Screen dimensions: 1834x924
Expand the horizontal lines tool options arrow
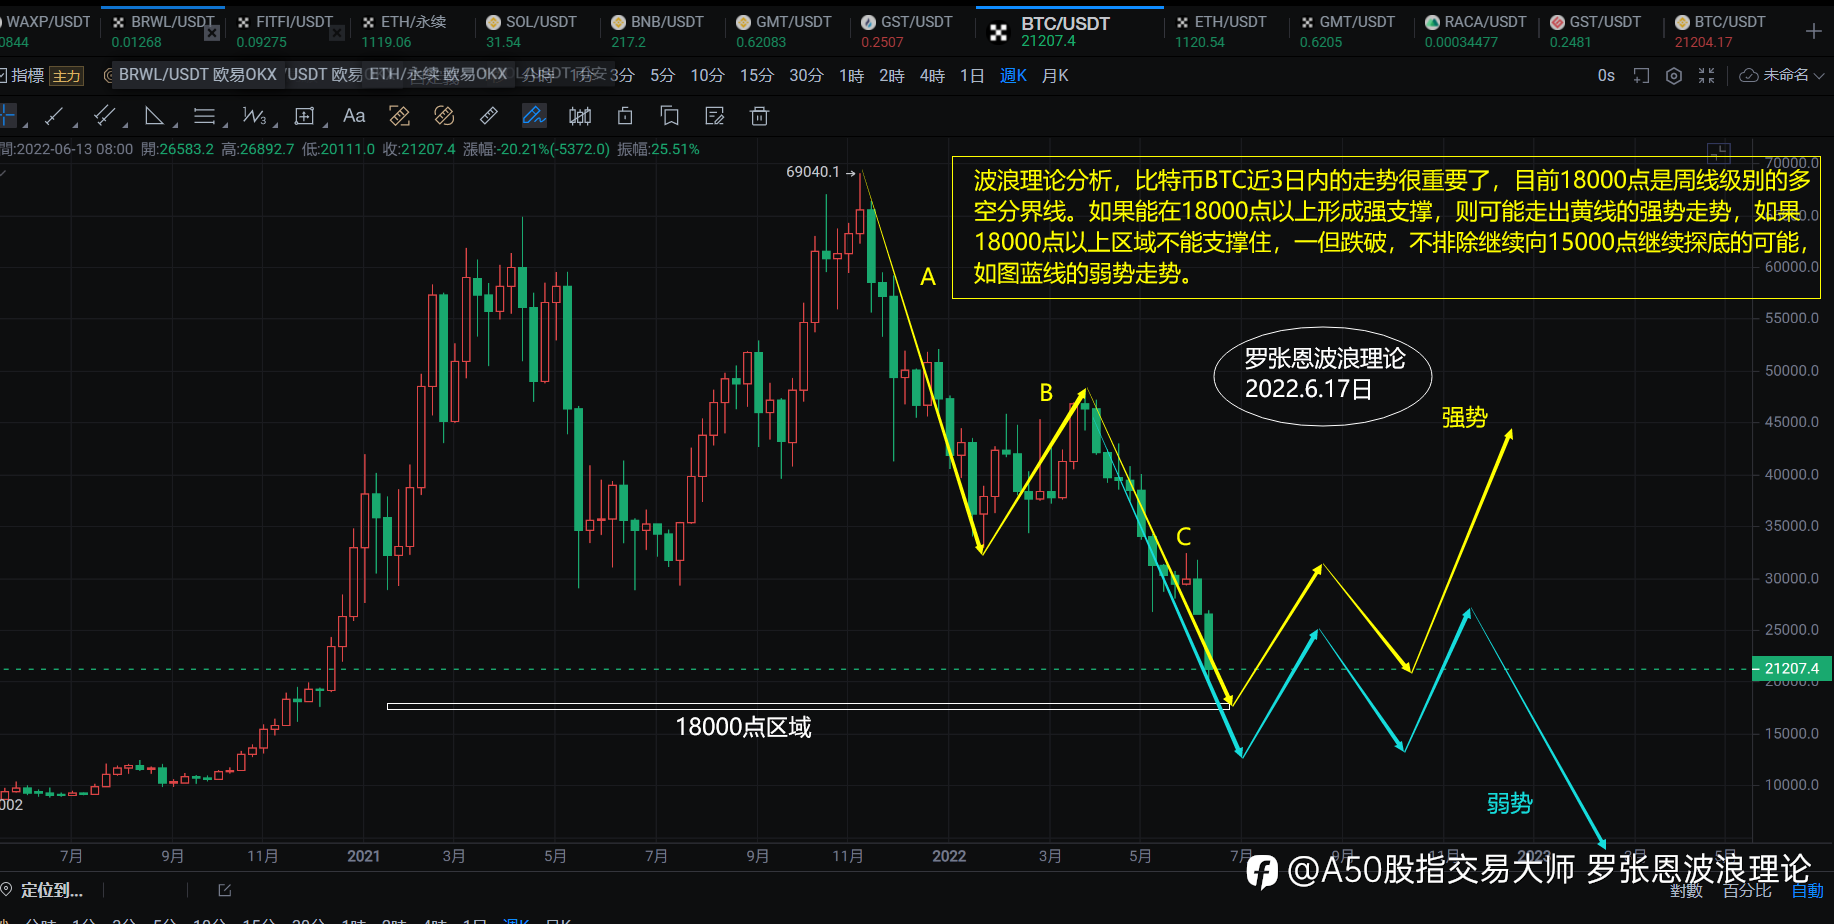point(225,124)
